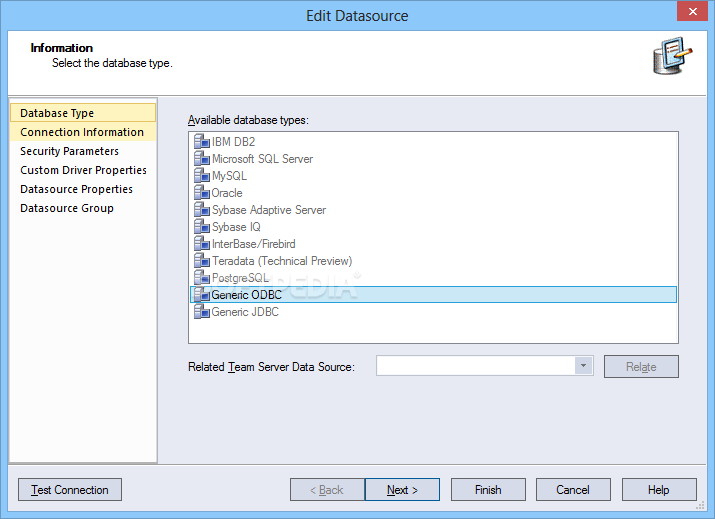
Task: Click the Sybase Adaptive Server icon
Action: (201, 210)
